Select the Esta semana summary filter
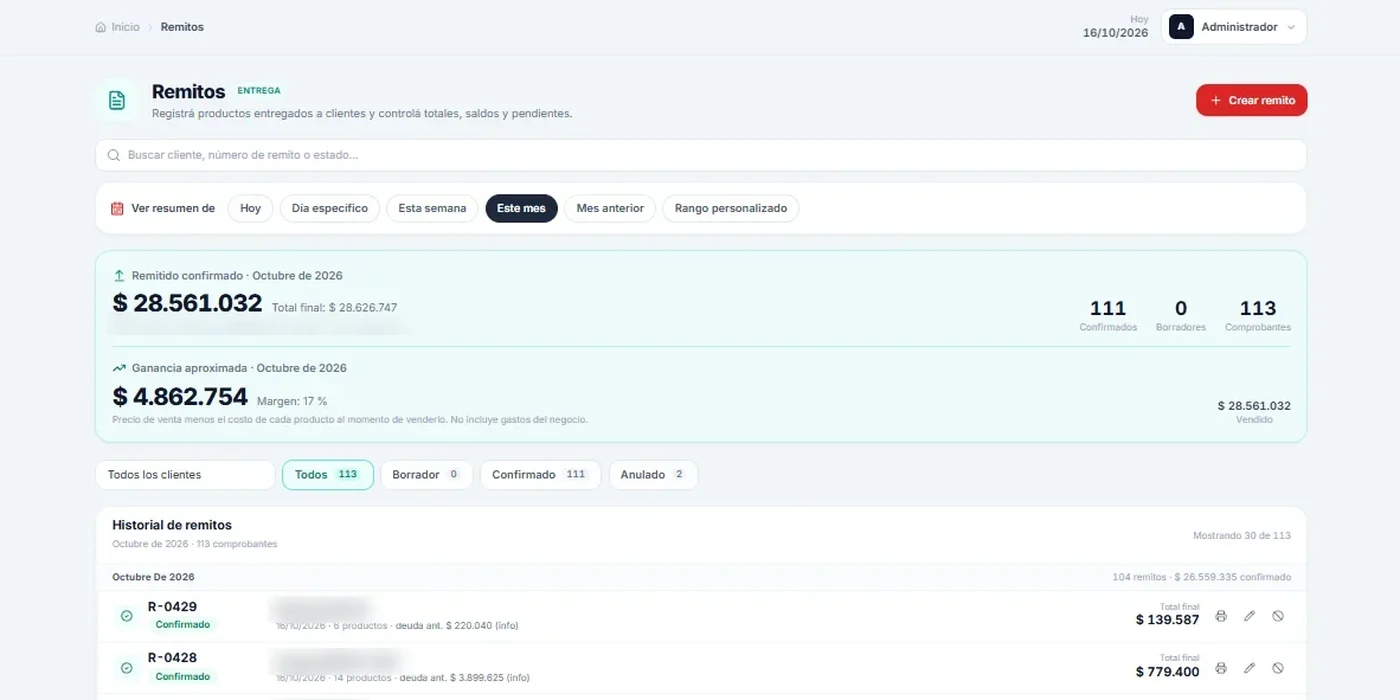Viewport: 1400px width, 700px height. [x=432, y=208]
